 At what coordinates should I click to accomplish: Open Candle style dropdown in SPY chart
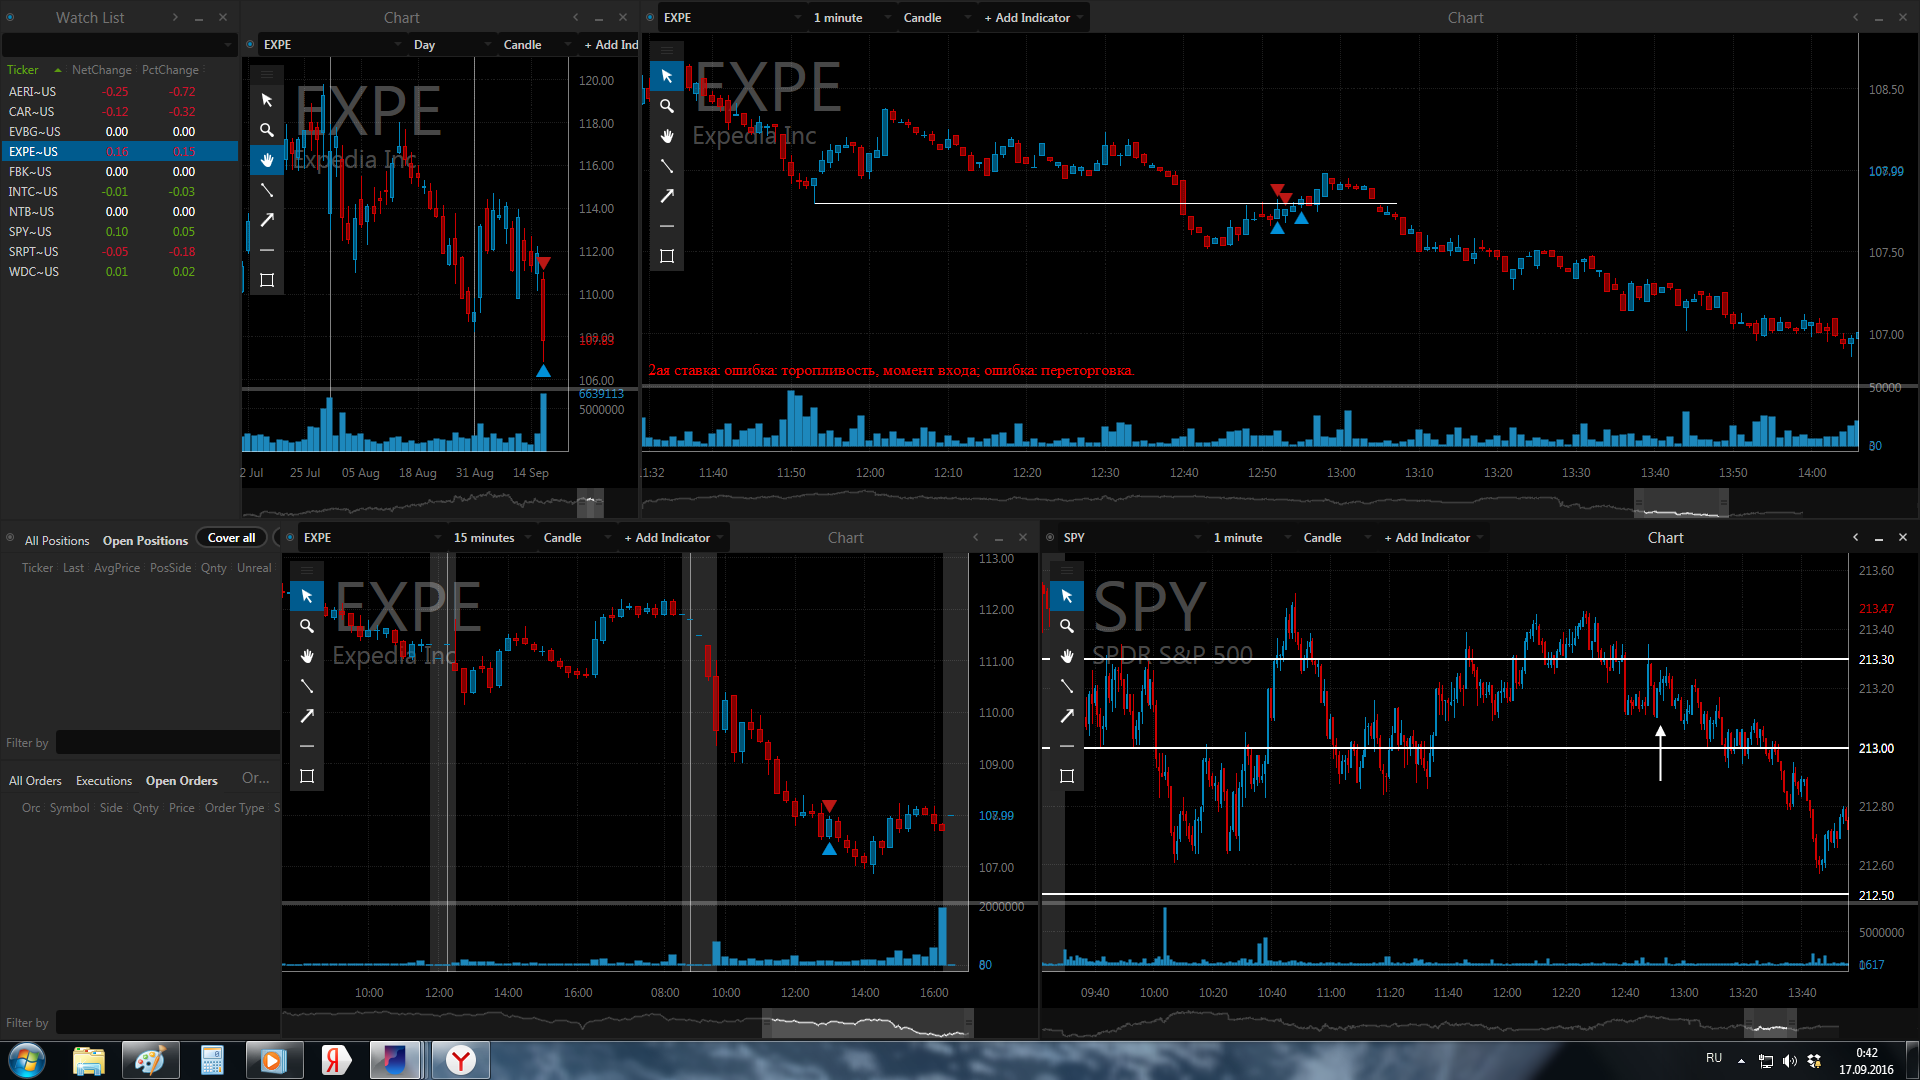1337,537
